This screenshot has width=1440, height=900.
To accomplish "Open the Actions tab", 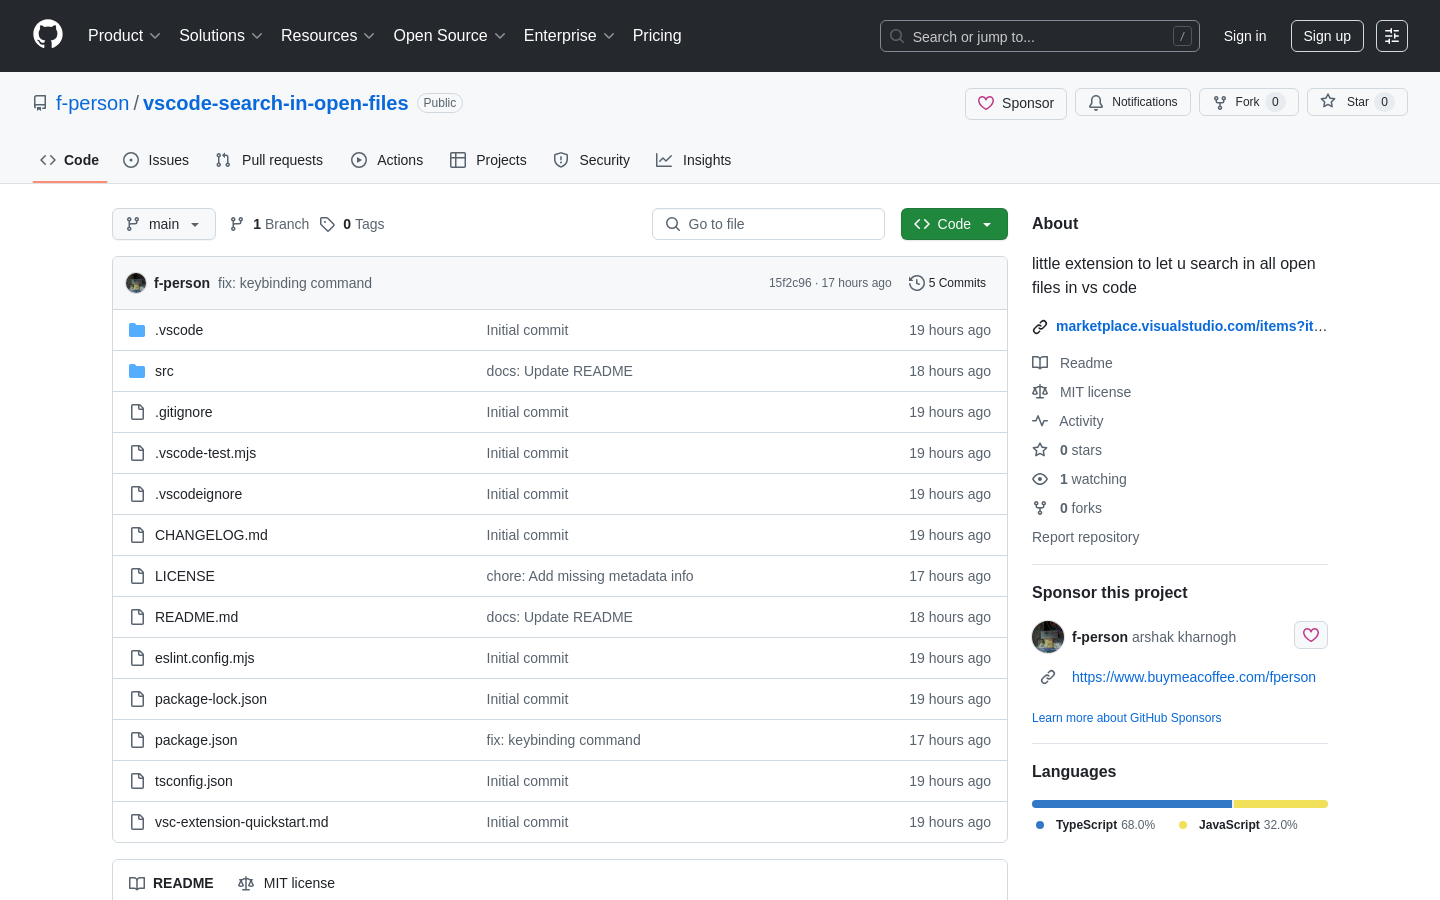I will [x=387, y=160].
